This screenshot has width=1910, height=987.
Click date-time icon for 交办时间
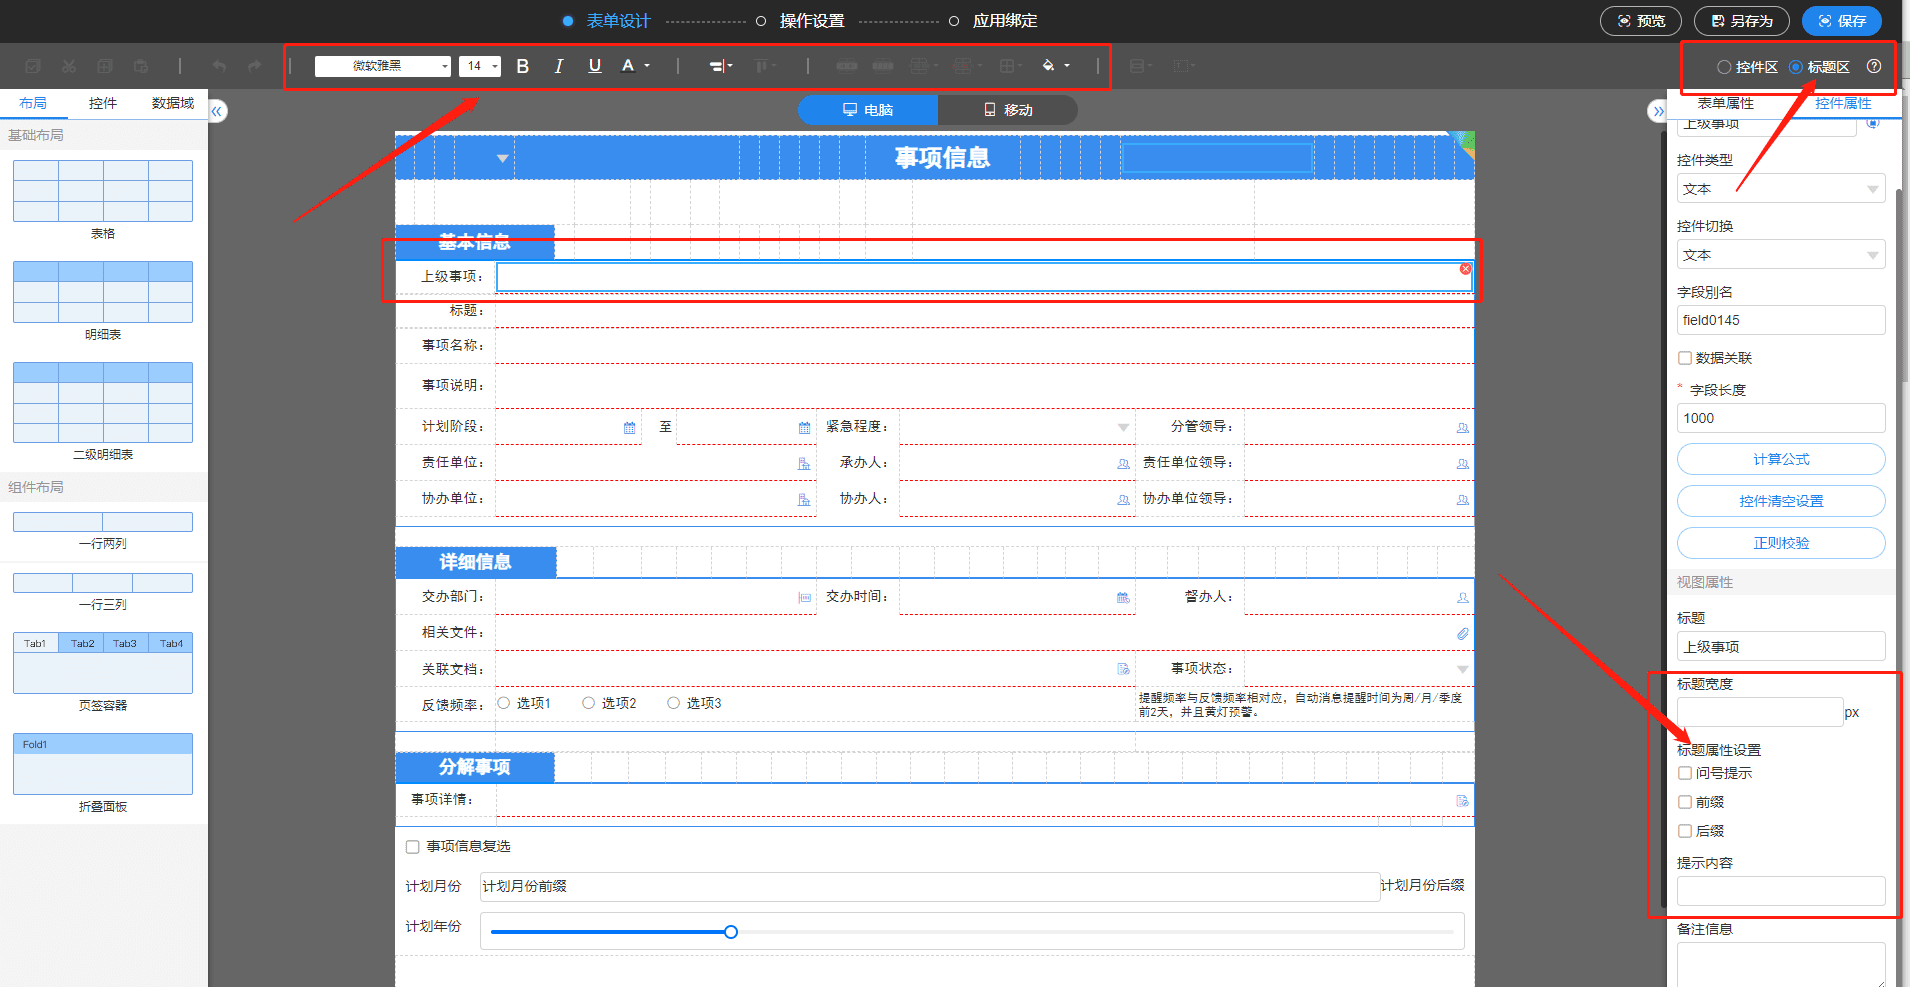tap(1123, 598)
